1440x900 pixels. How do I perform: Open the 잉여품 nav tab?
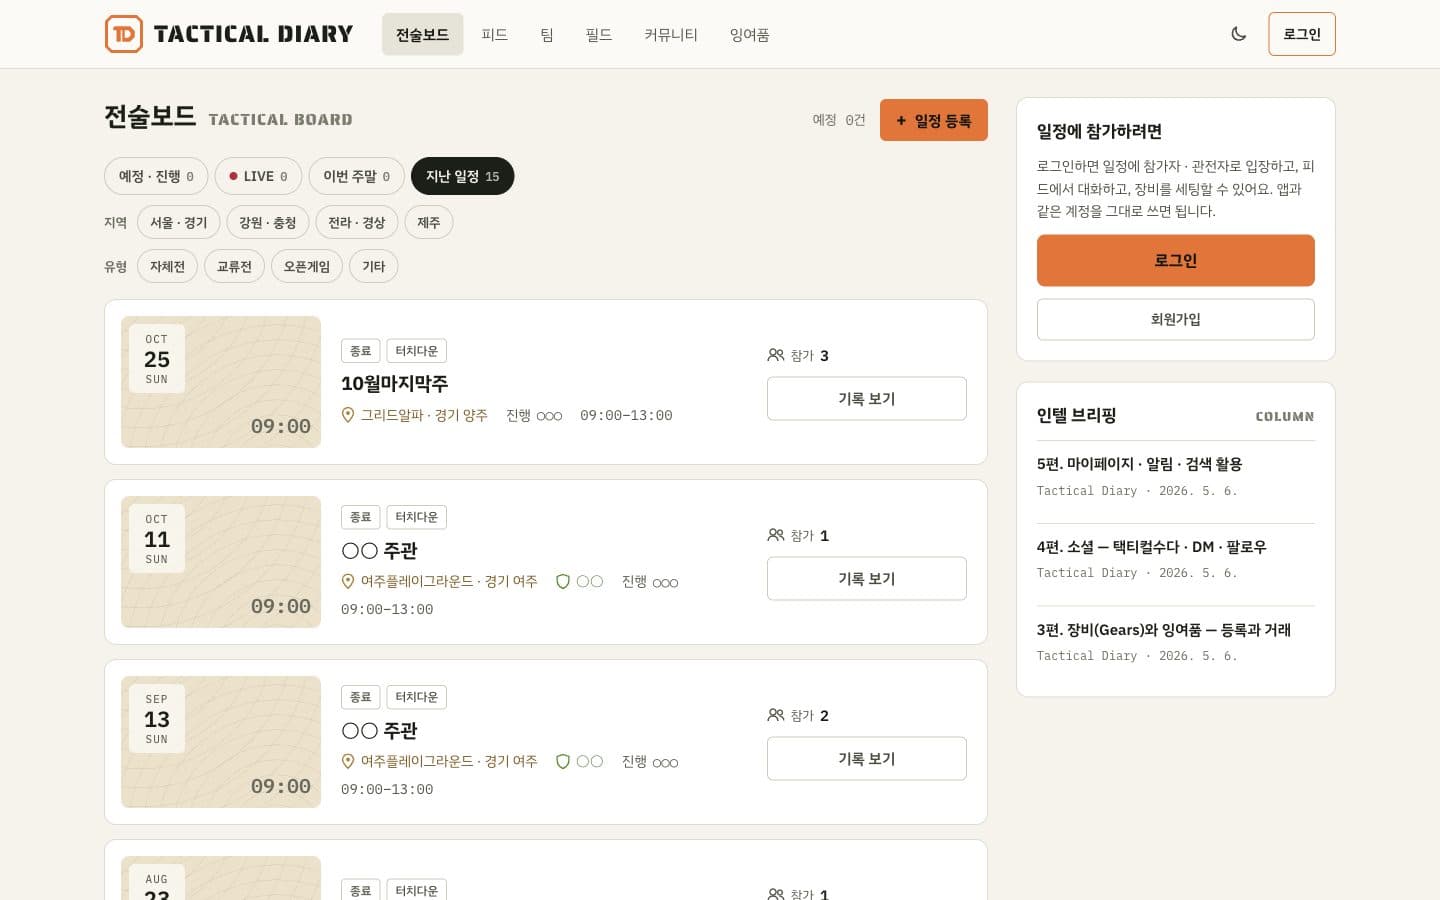tap(749, 34)
